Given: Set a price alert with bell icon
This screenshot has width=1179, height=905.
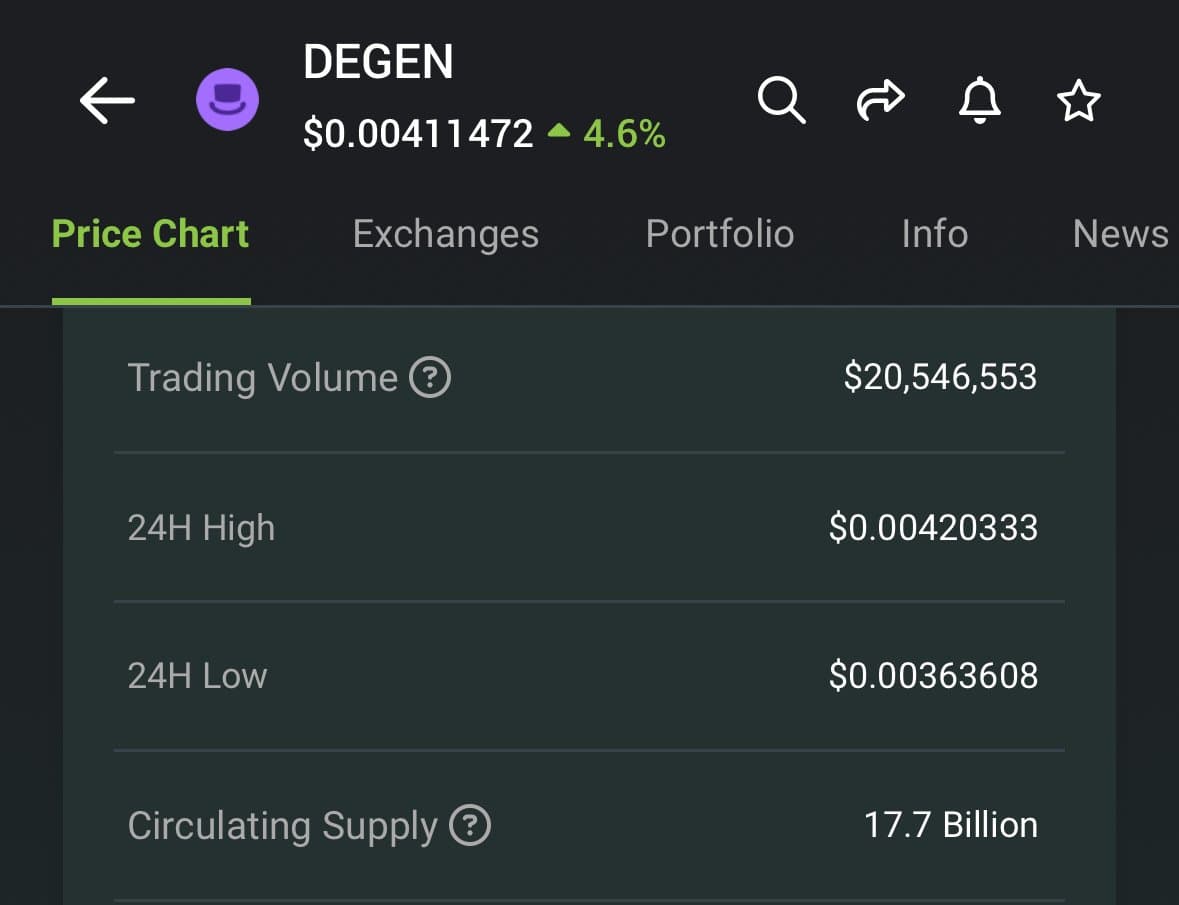Looking at the screenshot, I should click(x=979, y=101).
